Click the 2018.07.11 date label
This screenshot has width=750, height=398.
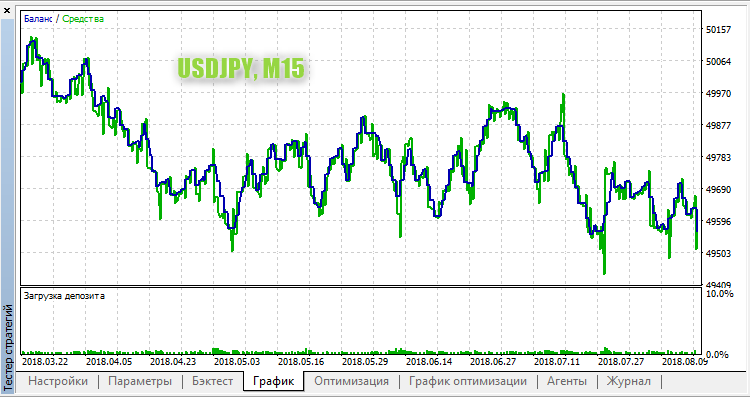[x=557, y=362]
